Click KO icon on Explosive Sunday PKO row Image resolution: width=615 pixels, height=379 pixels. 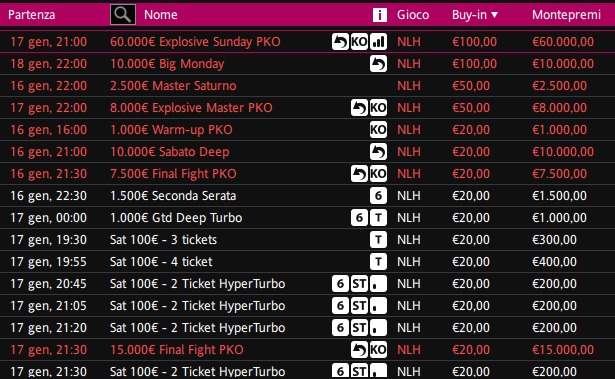[x=359, y=42]
